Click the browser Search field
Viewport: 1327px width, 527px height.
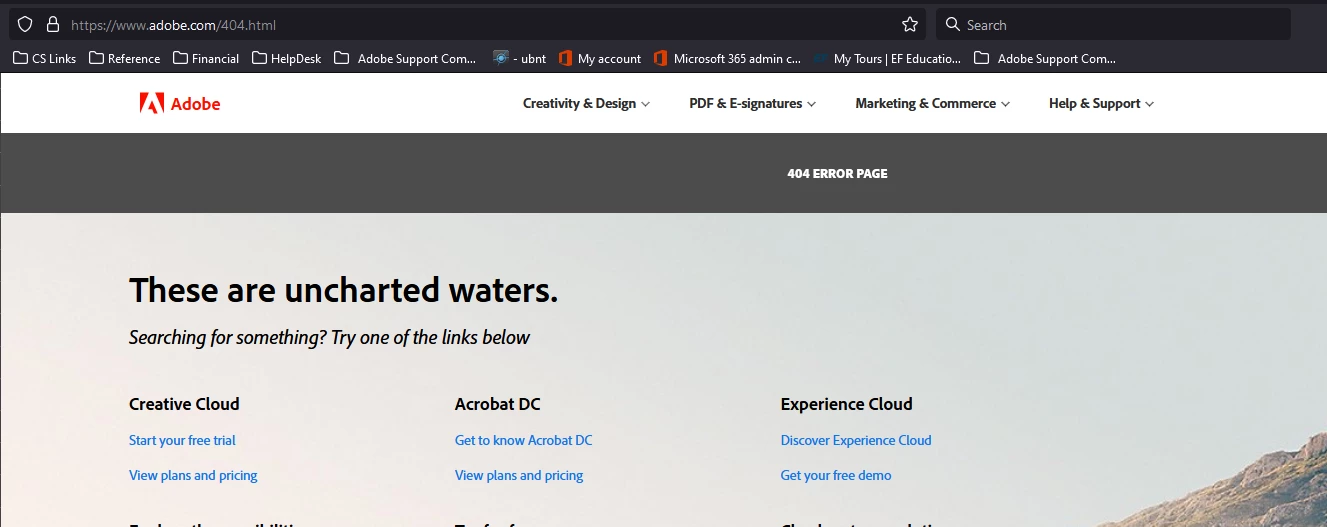[1113, 25]
